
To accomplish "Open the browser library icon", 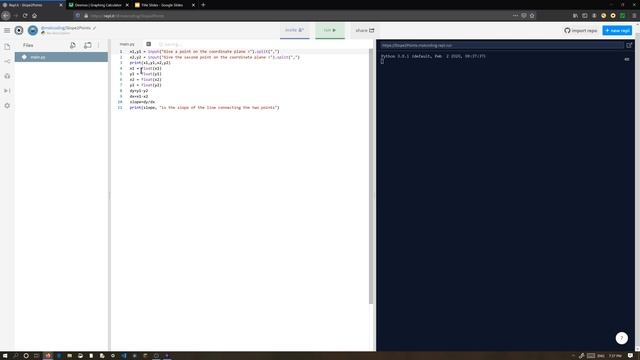I will point(575,16).
